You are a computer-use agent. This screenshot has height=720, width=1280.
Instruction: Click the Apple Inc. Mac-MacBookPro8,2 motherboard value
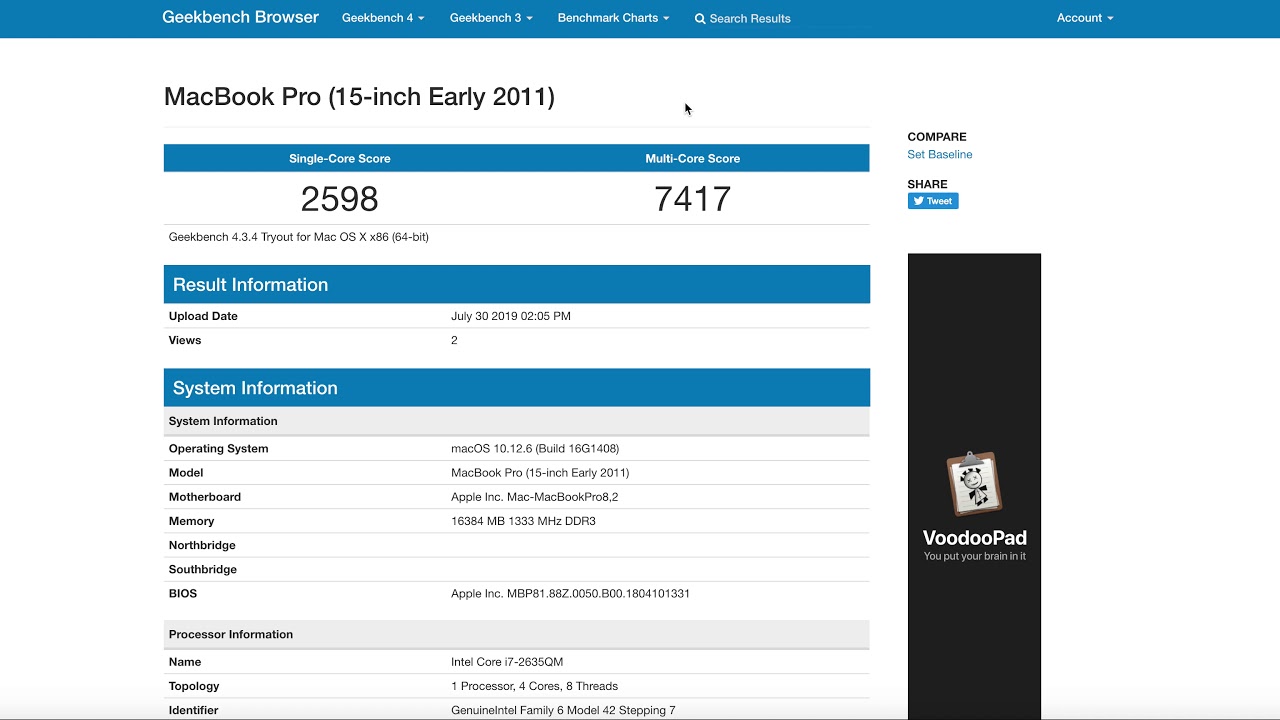tap(535, 497)
